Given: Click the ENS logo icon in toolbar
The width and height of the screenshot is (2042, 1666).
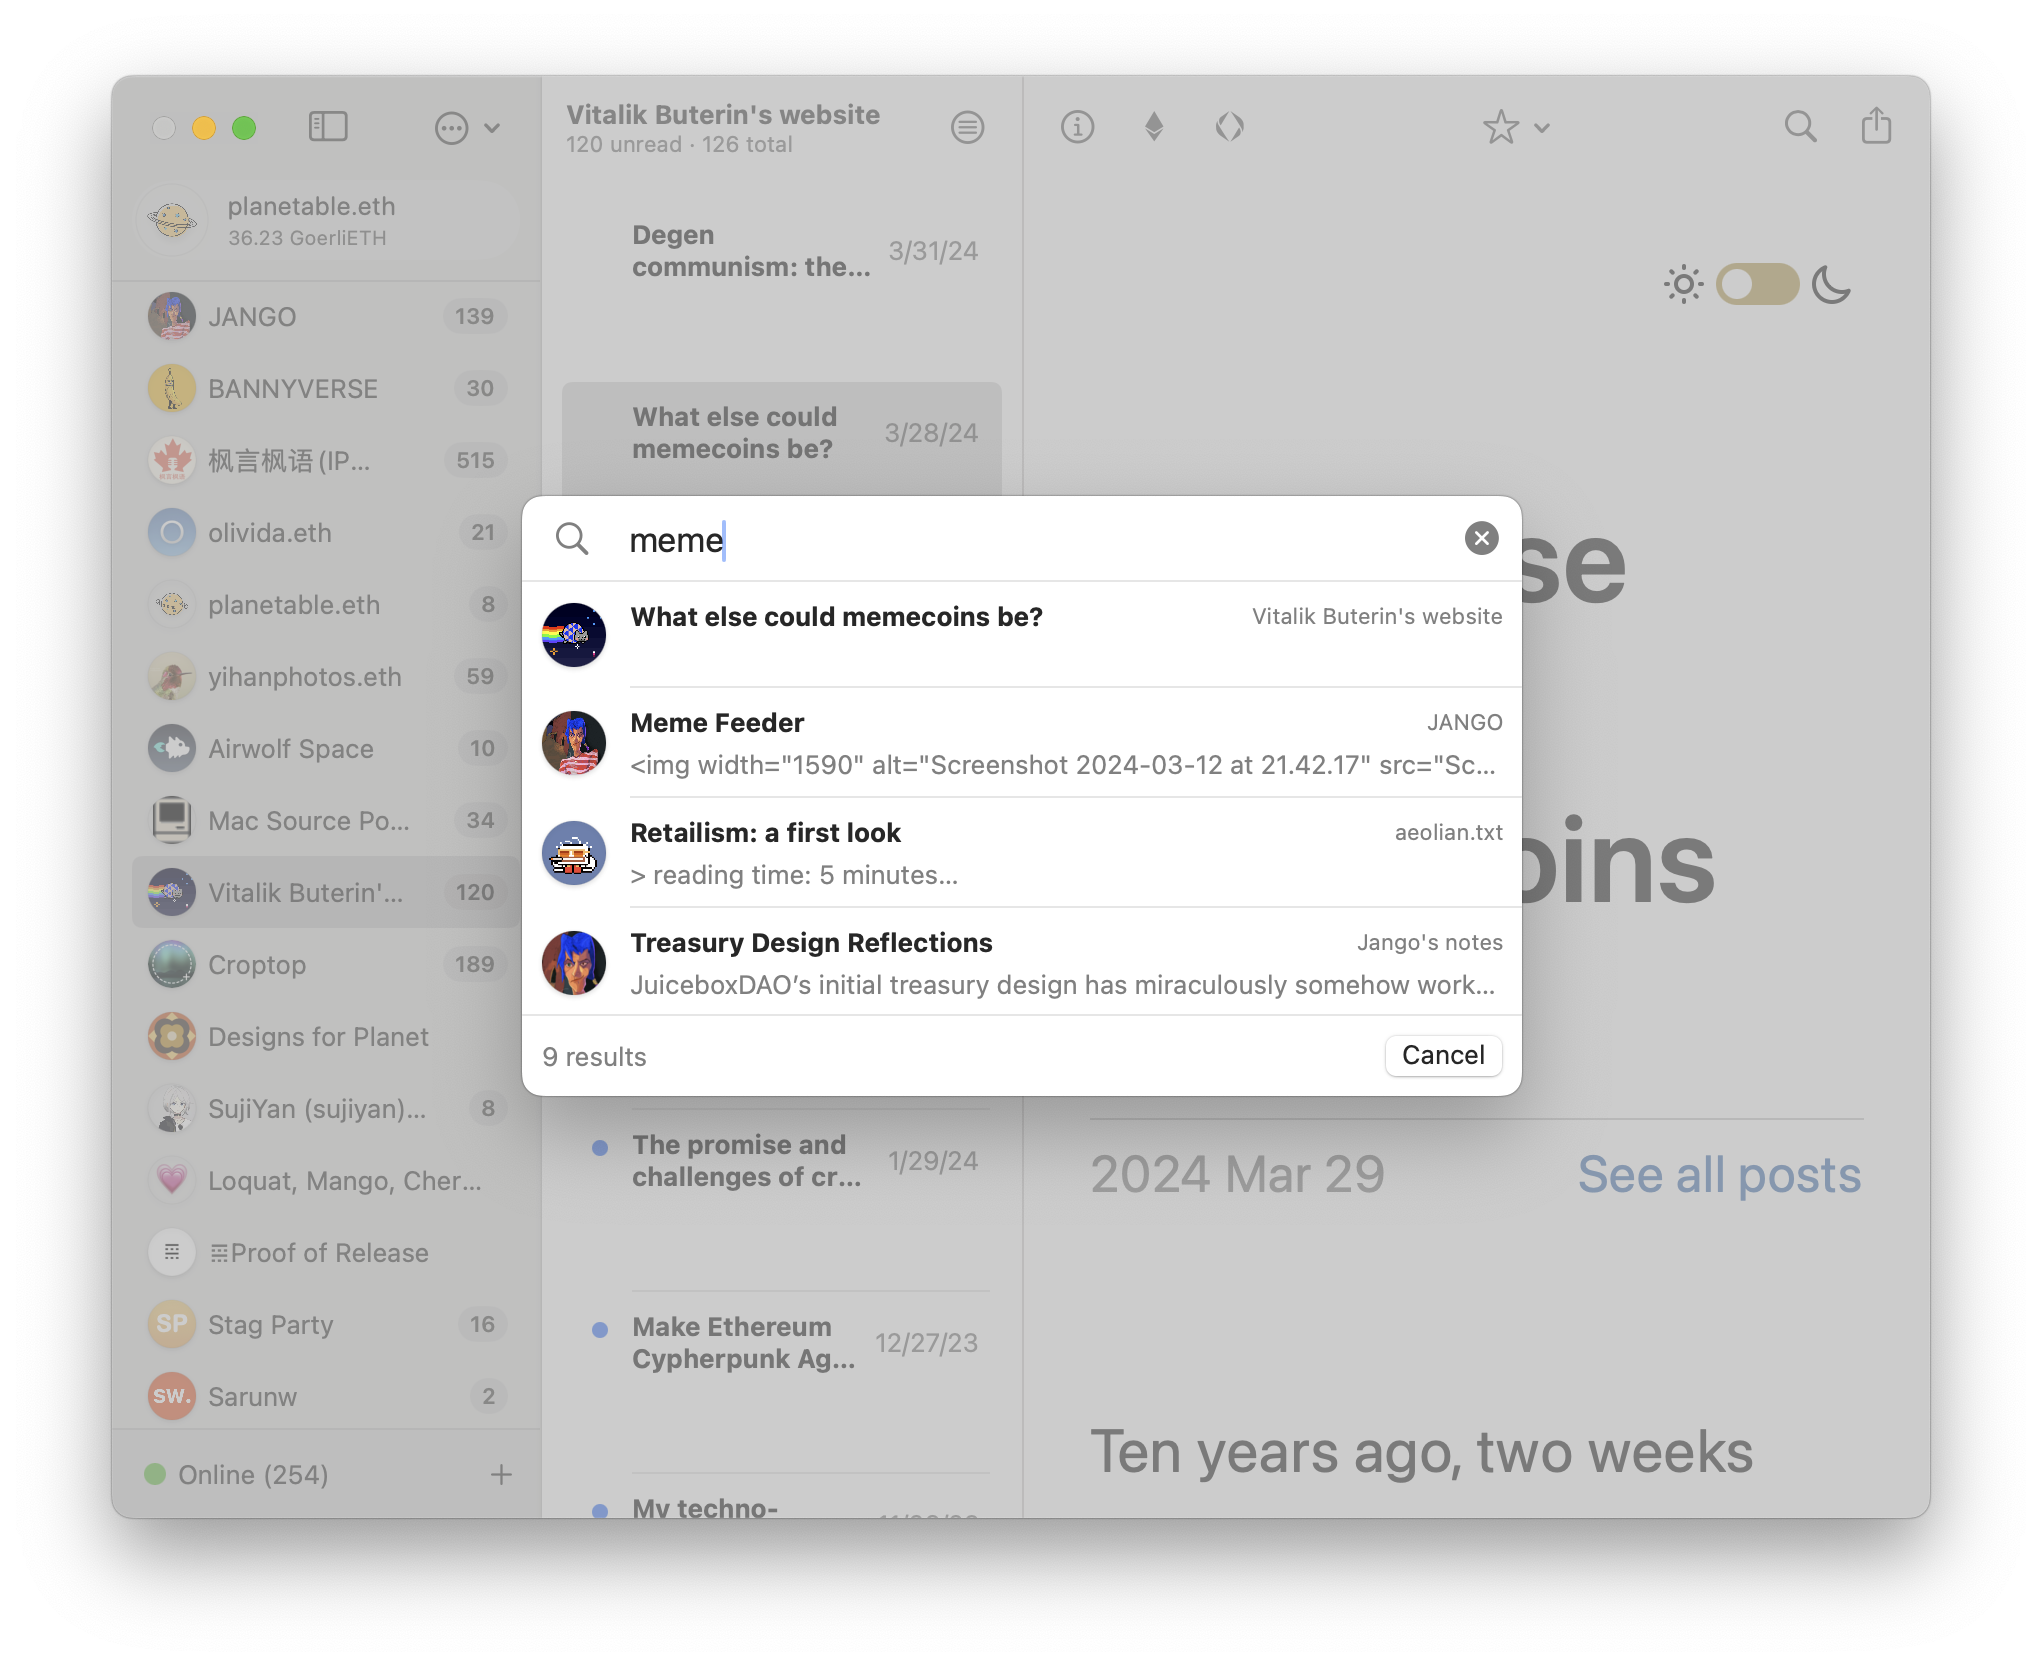Looking at the screenshot, I should [x=1229, y=127].
